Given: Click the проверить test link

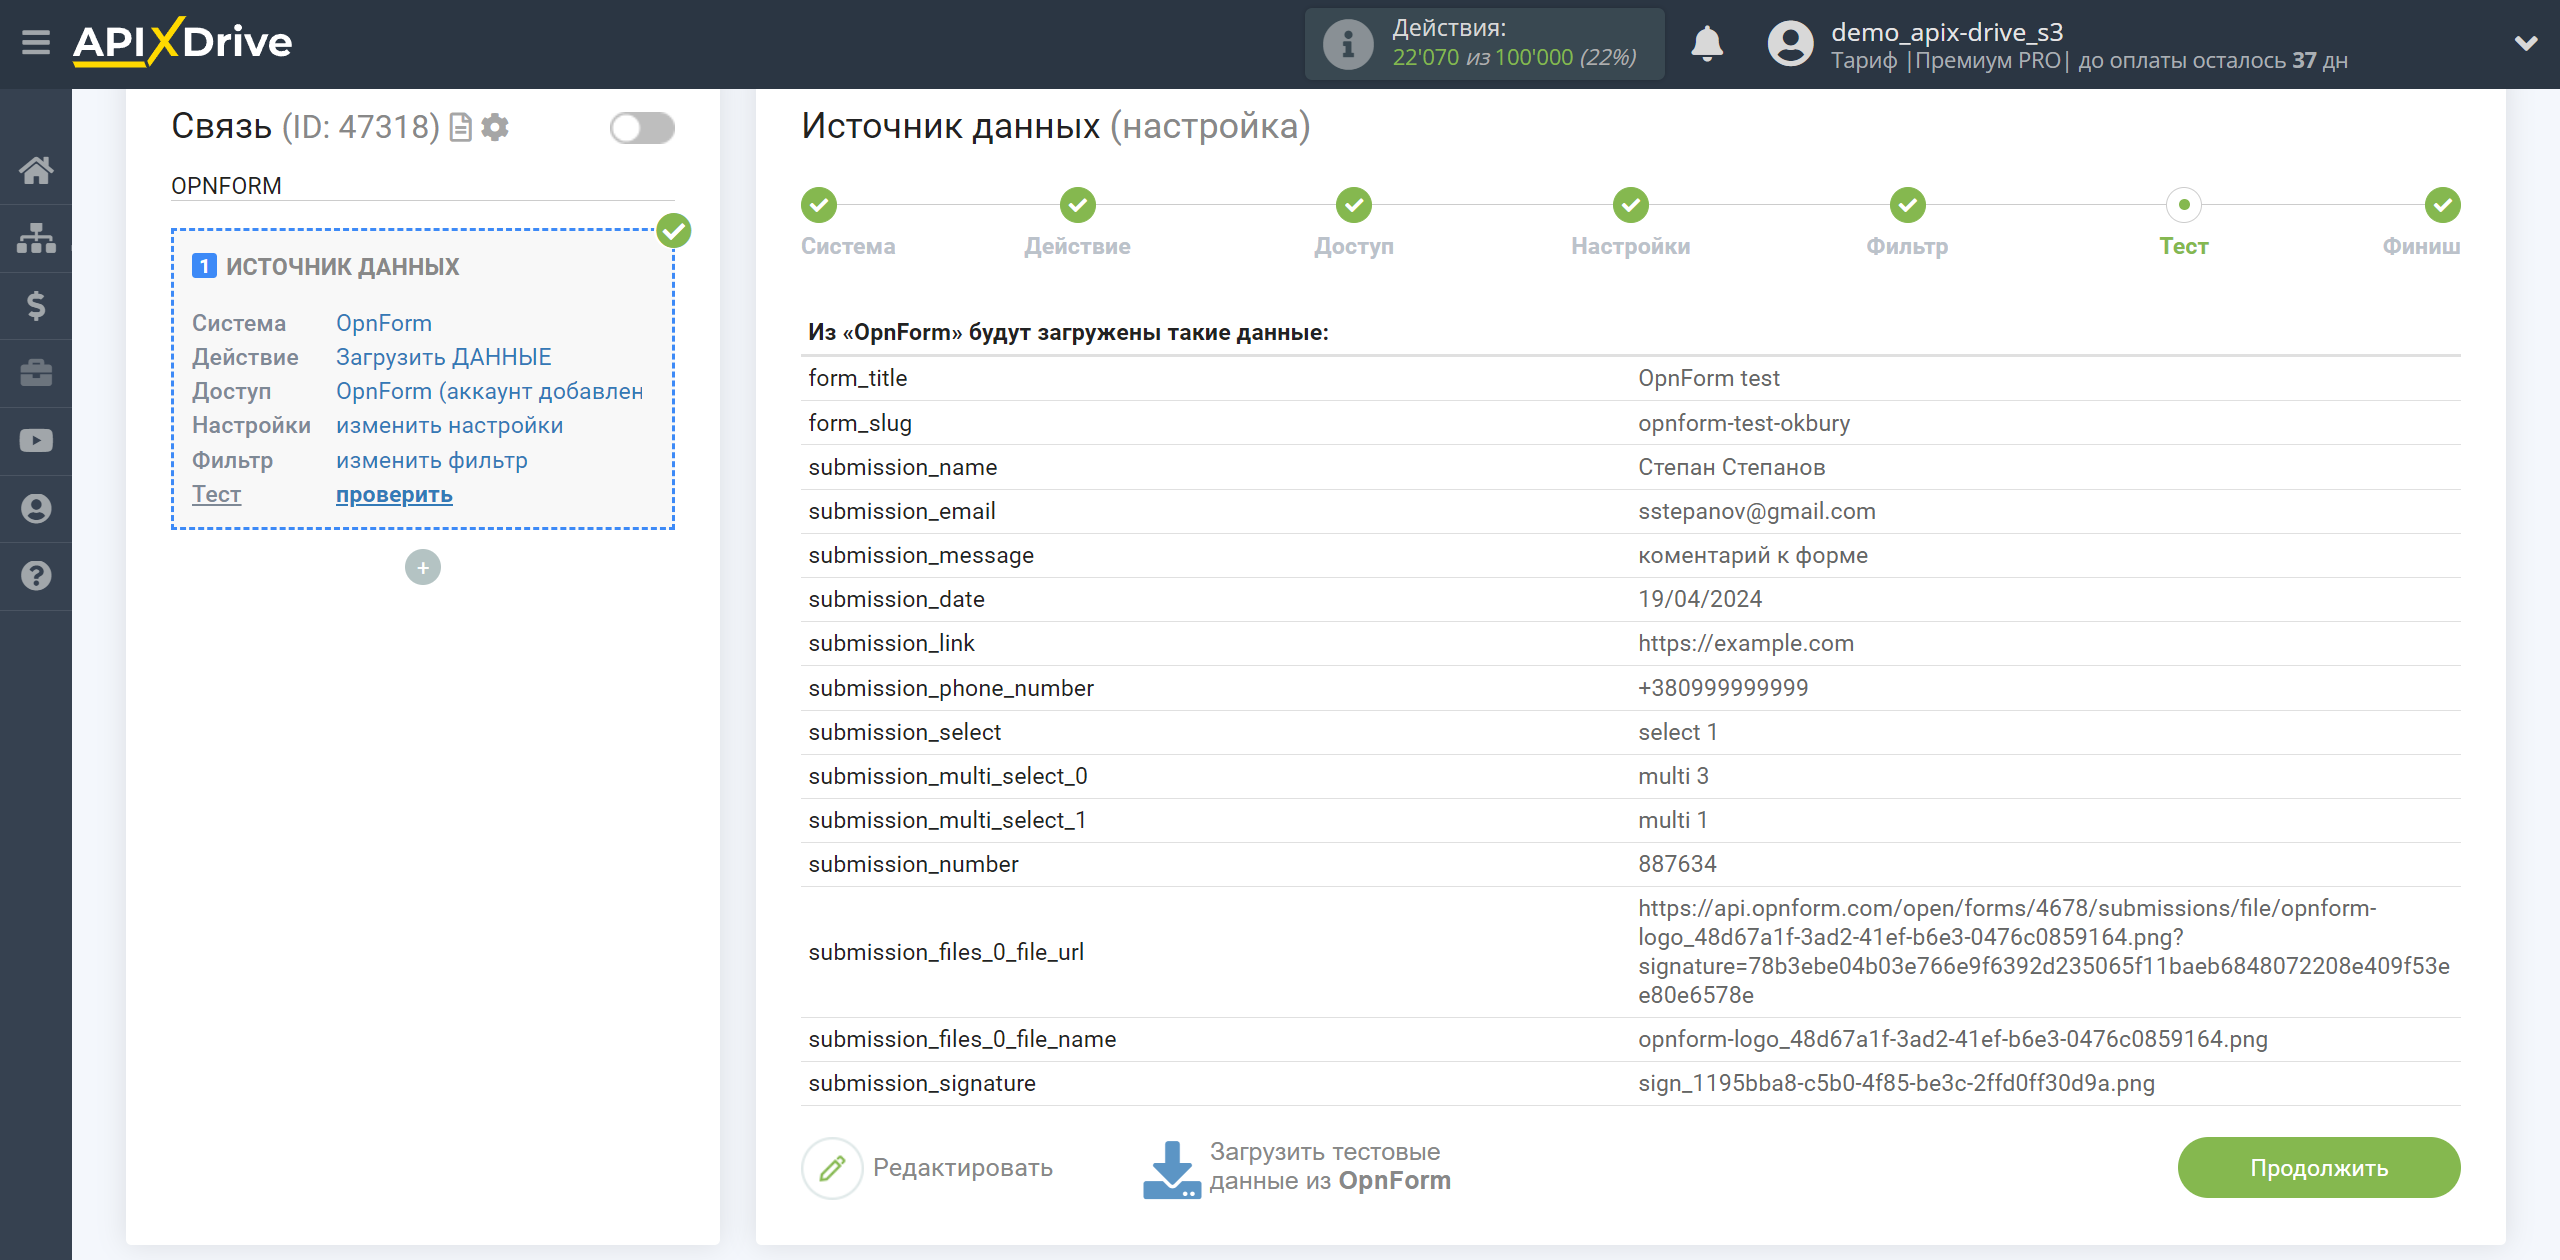Looking at the screenshot, I should pos(394,495).
